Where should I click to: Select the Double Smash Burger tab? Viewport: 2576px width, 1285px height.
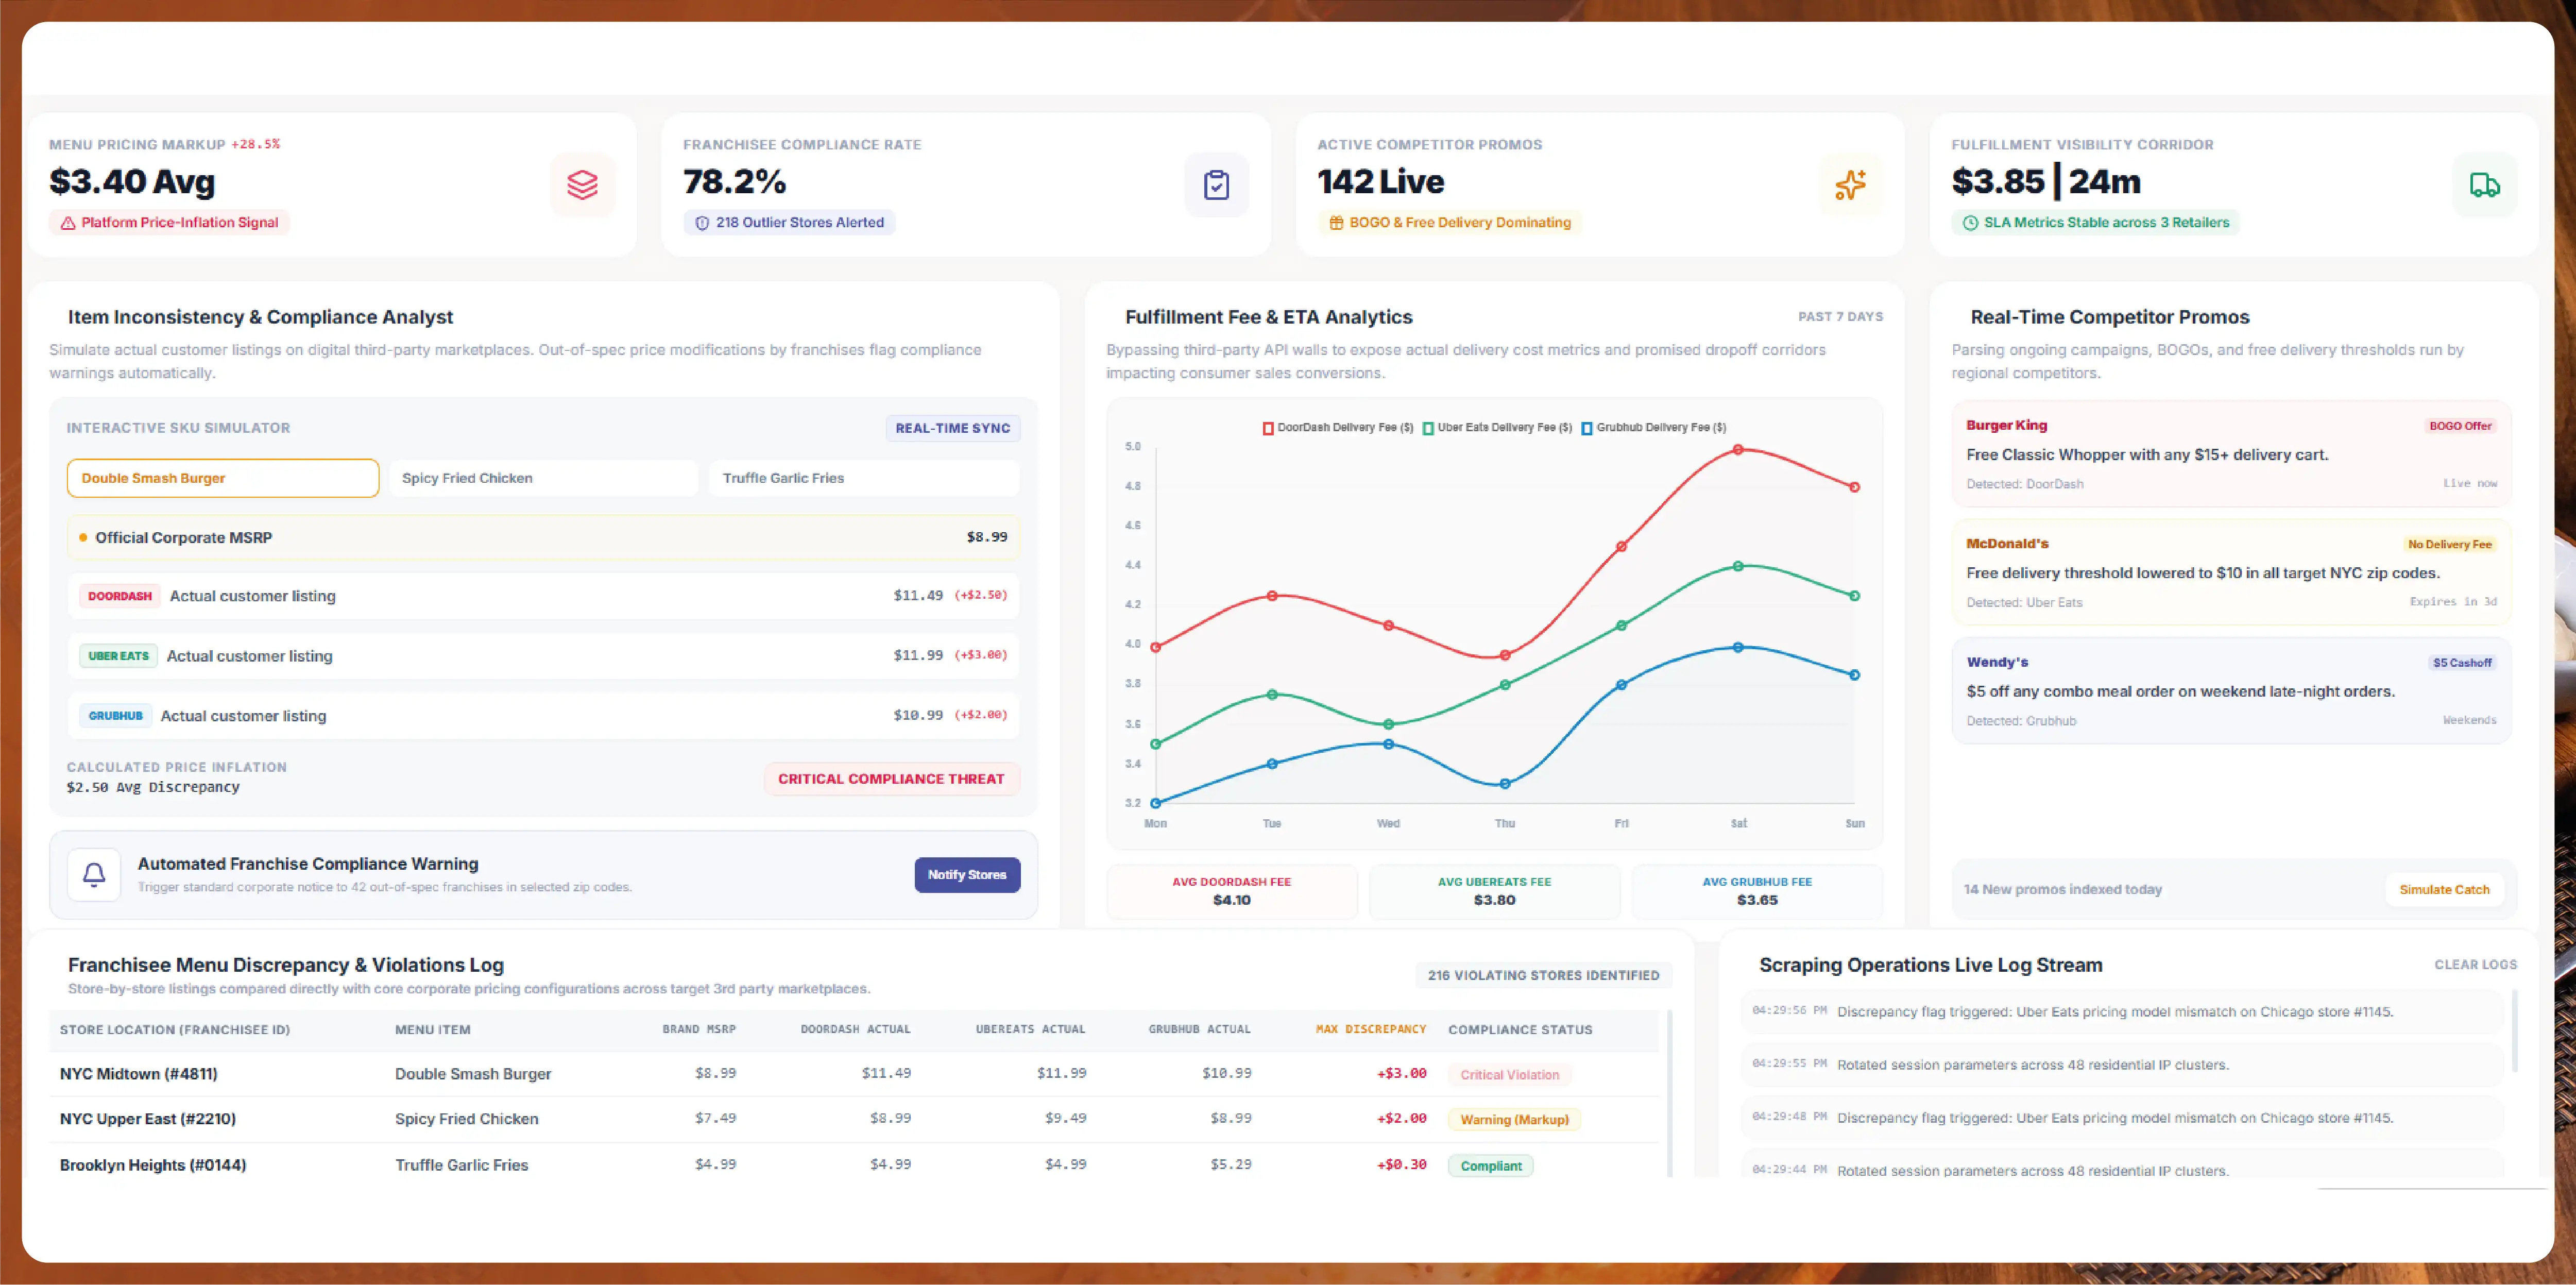[x=223, y=478]
